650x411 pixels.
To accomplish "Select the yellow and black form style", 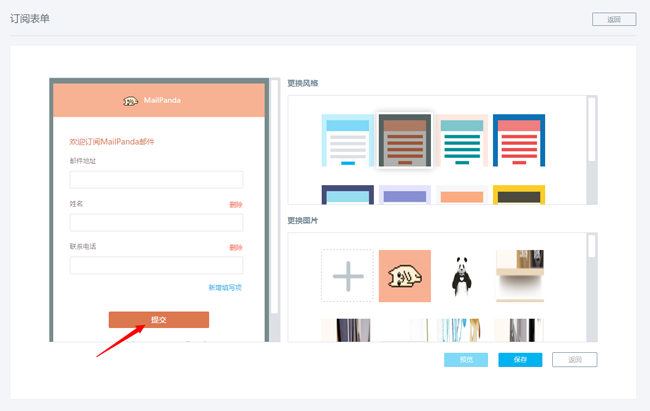I will (x=519, y=195).
